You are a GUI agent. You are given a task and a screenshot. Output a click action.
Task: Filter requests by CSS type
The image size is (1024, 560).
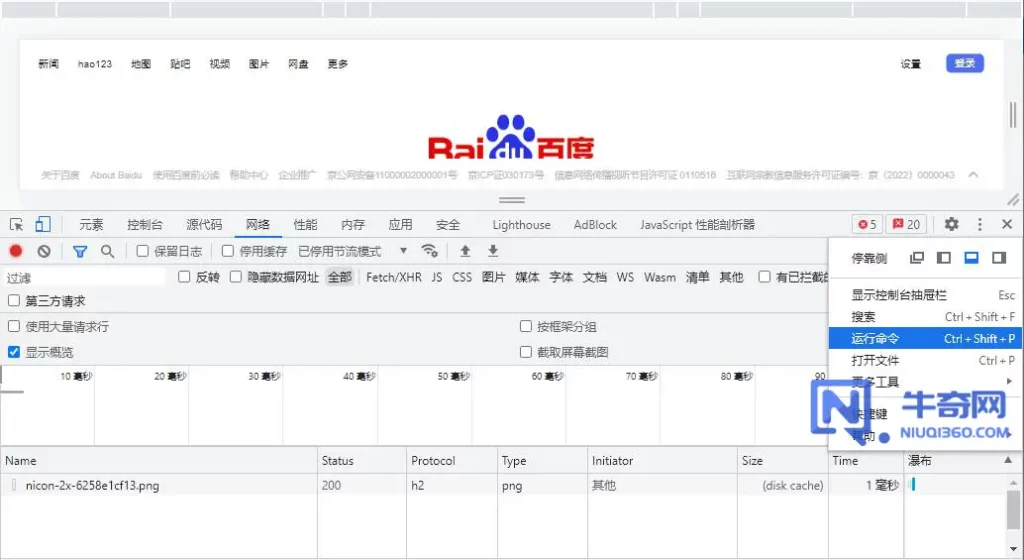pyautogui.click(x=462, y=277)
